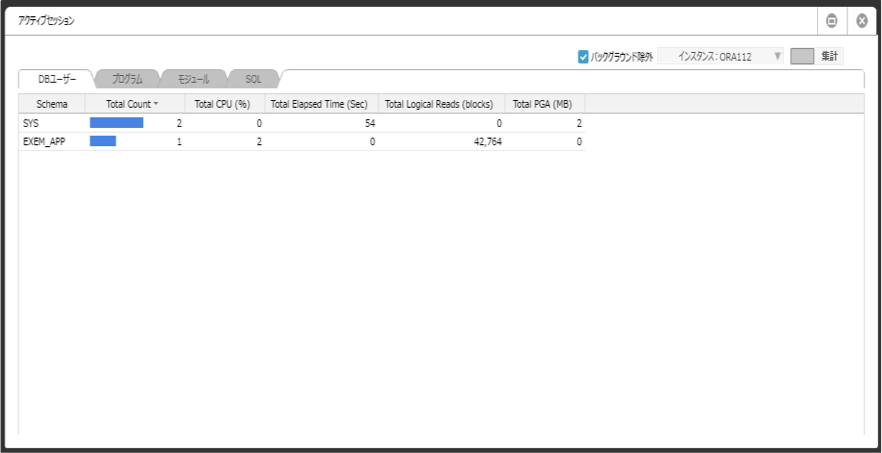882x453 pixels.
Task: Click the 集計 button
Action: pos(829,56)
